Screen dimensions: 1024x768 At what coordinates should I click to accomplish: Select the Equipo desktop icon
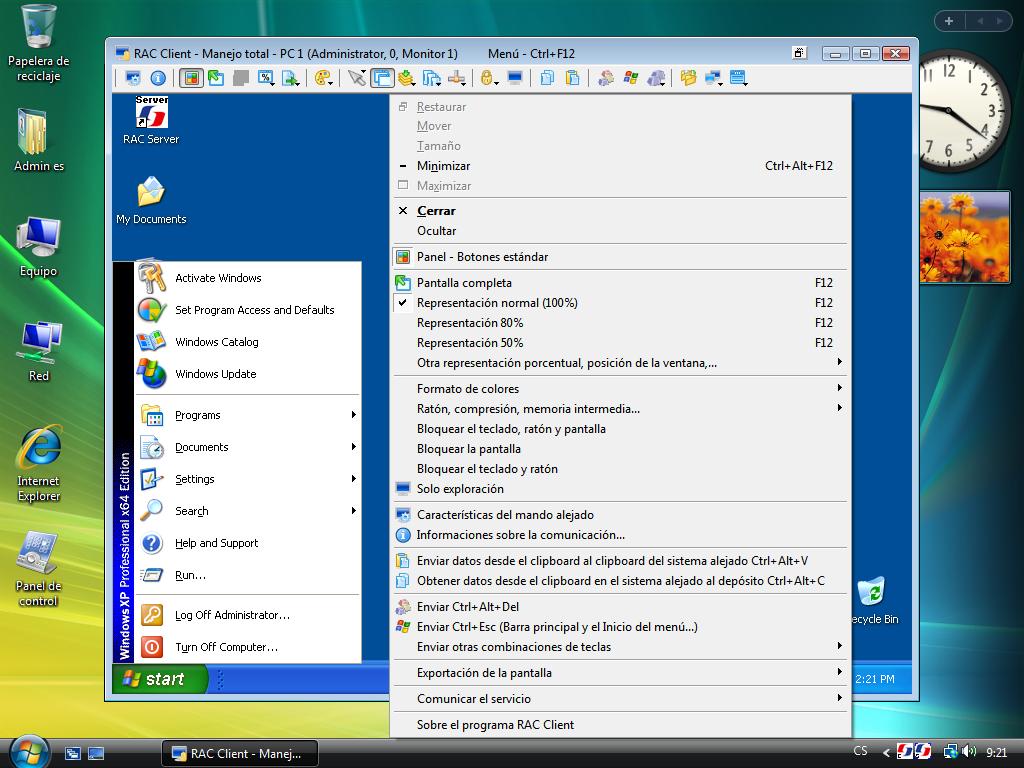coord(39,247)
